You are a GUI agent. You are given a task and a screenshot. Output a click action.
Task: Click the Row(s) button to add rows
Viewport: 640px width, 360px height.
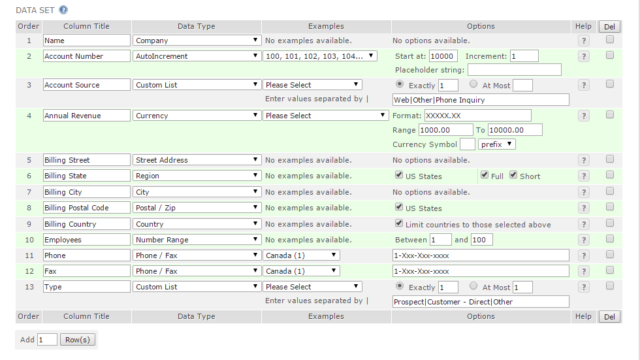pyautogui.click(x=78, y=340)
